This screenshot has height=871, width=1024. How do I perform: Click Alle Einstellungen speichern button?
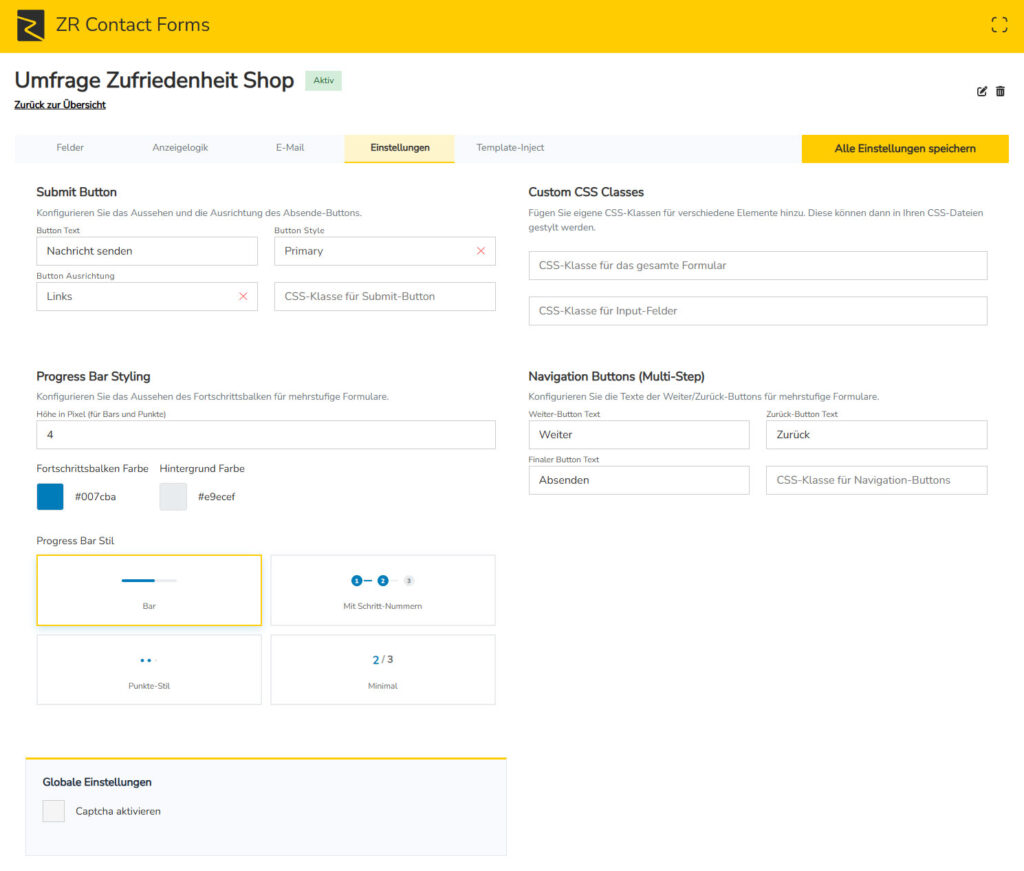pyautogui.click(x=905, y=148)
